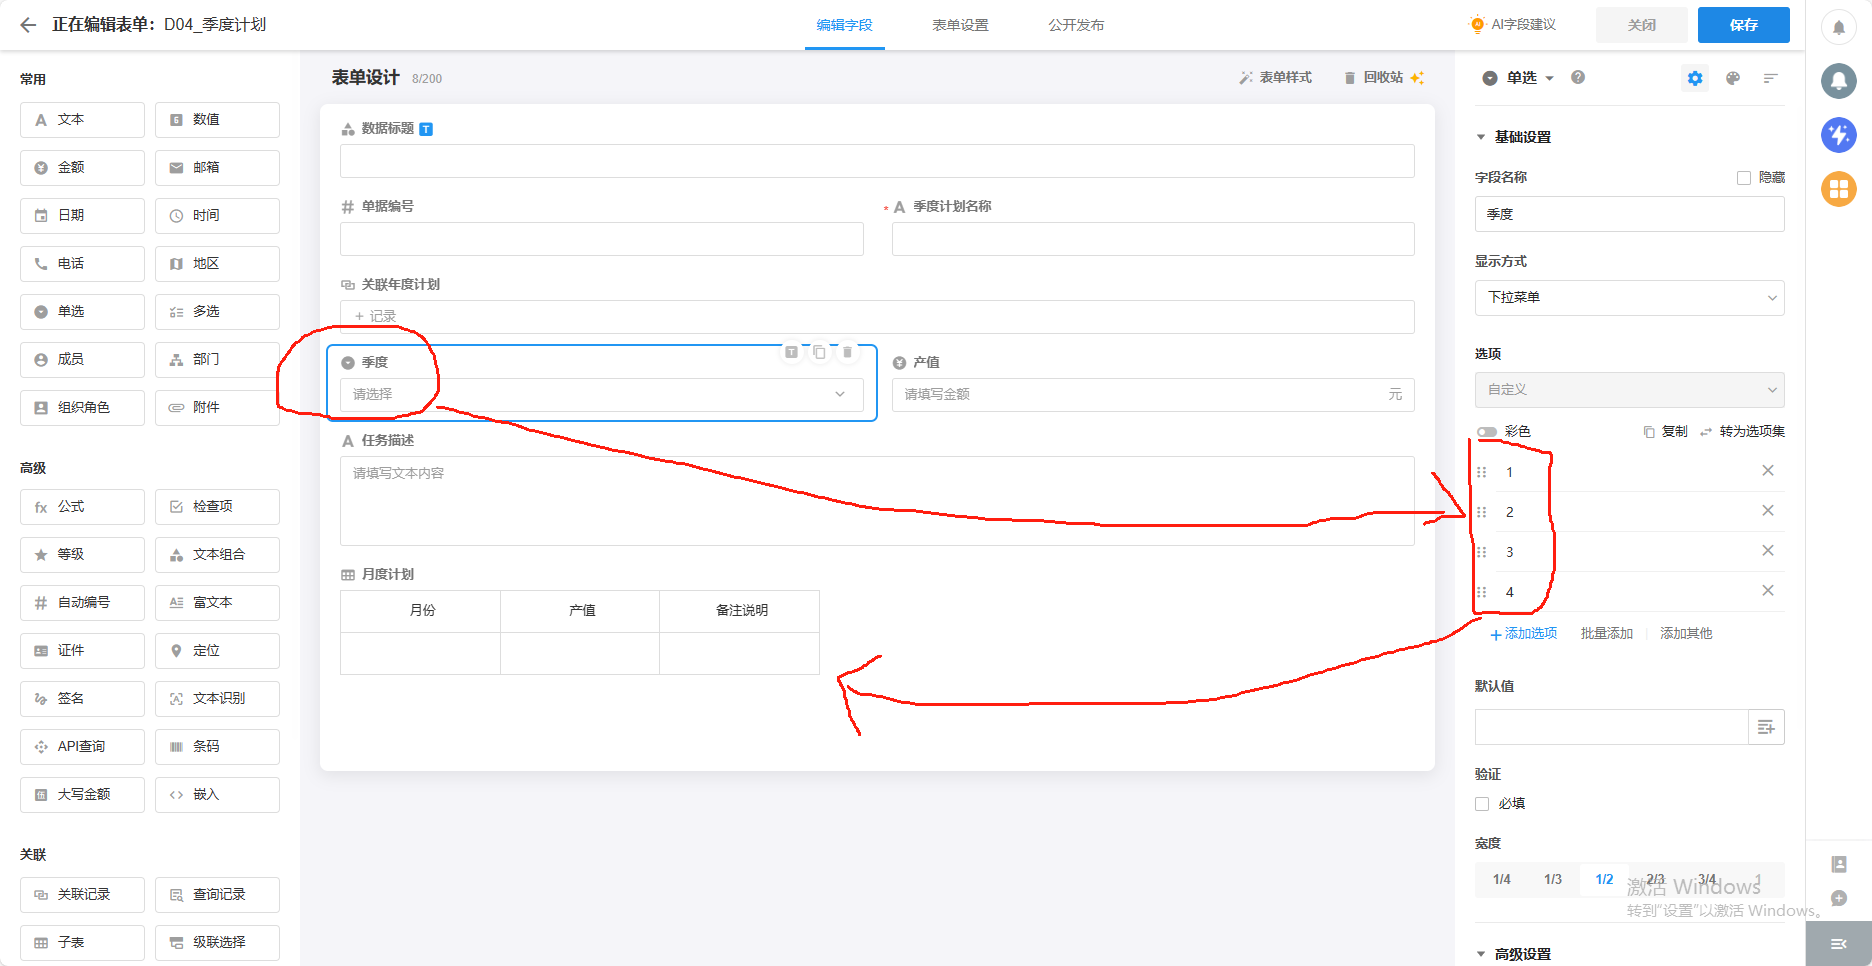The image size is (1872, 966).
Task: Select 1/3 width option
Action: pyautogui.click(x=1552, y=880)
